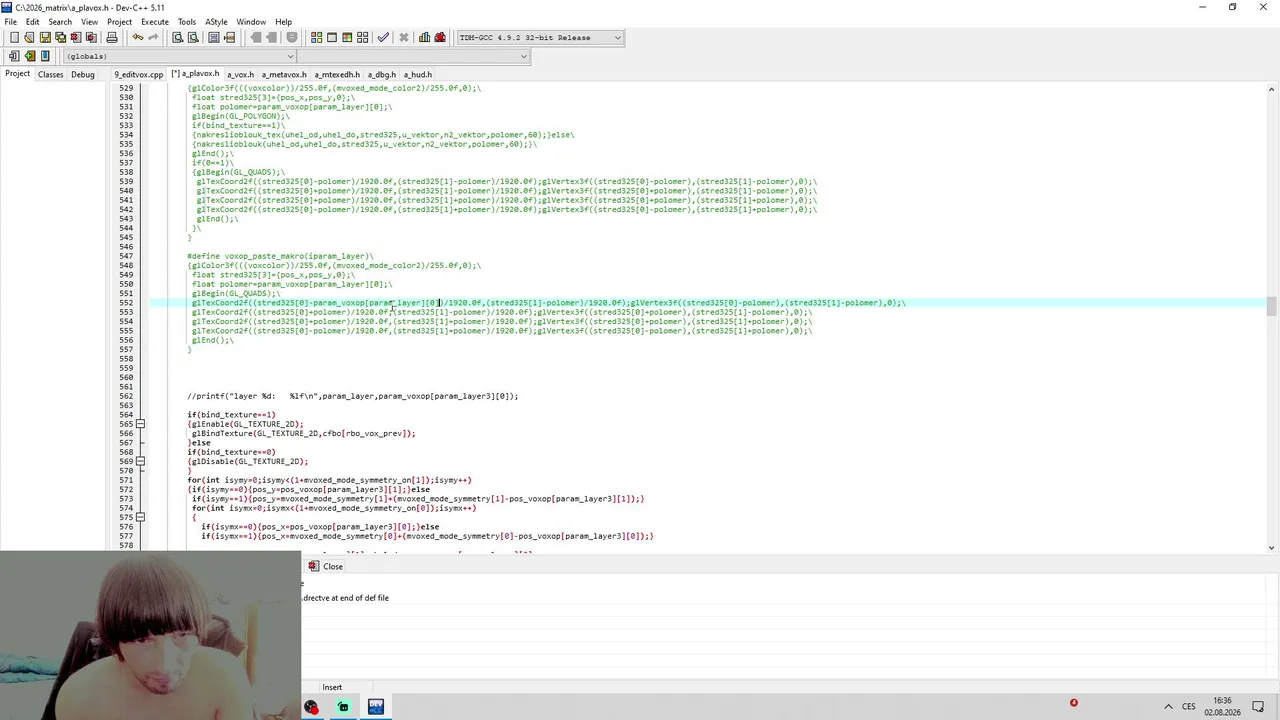This screenshot has width=1280, height=720.
Task: Collapse code fold at line 569
Action: pyautogui.click(x=140, y=461)
